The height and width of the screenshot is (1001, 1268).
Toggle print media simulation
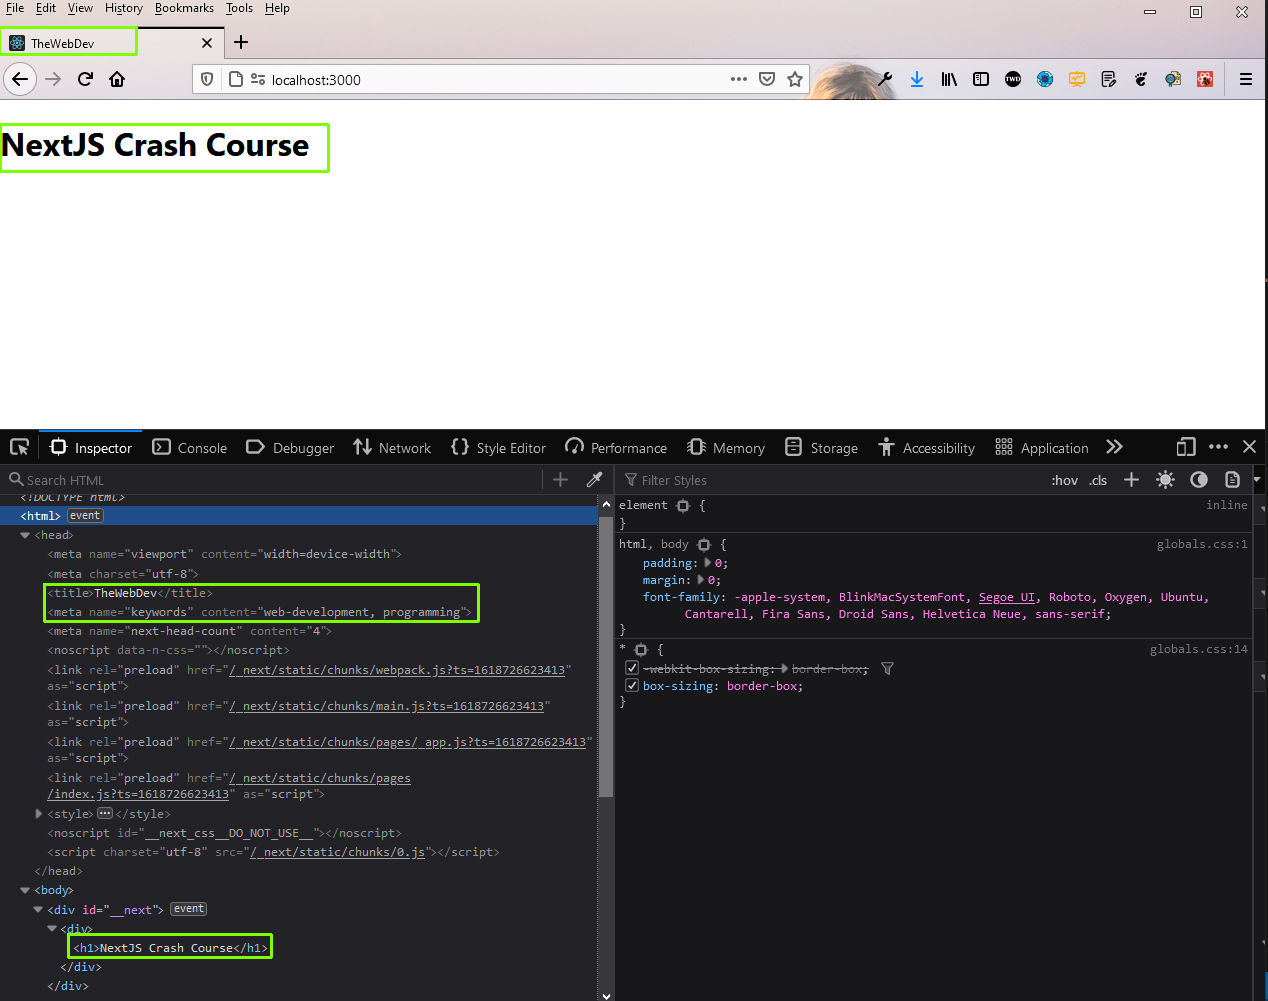[1232, 480]
